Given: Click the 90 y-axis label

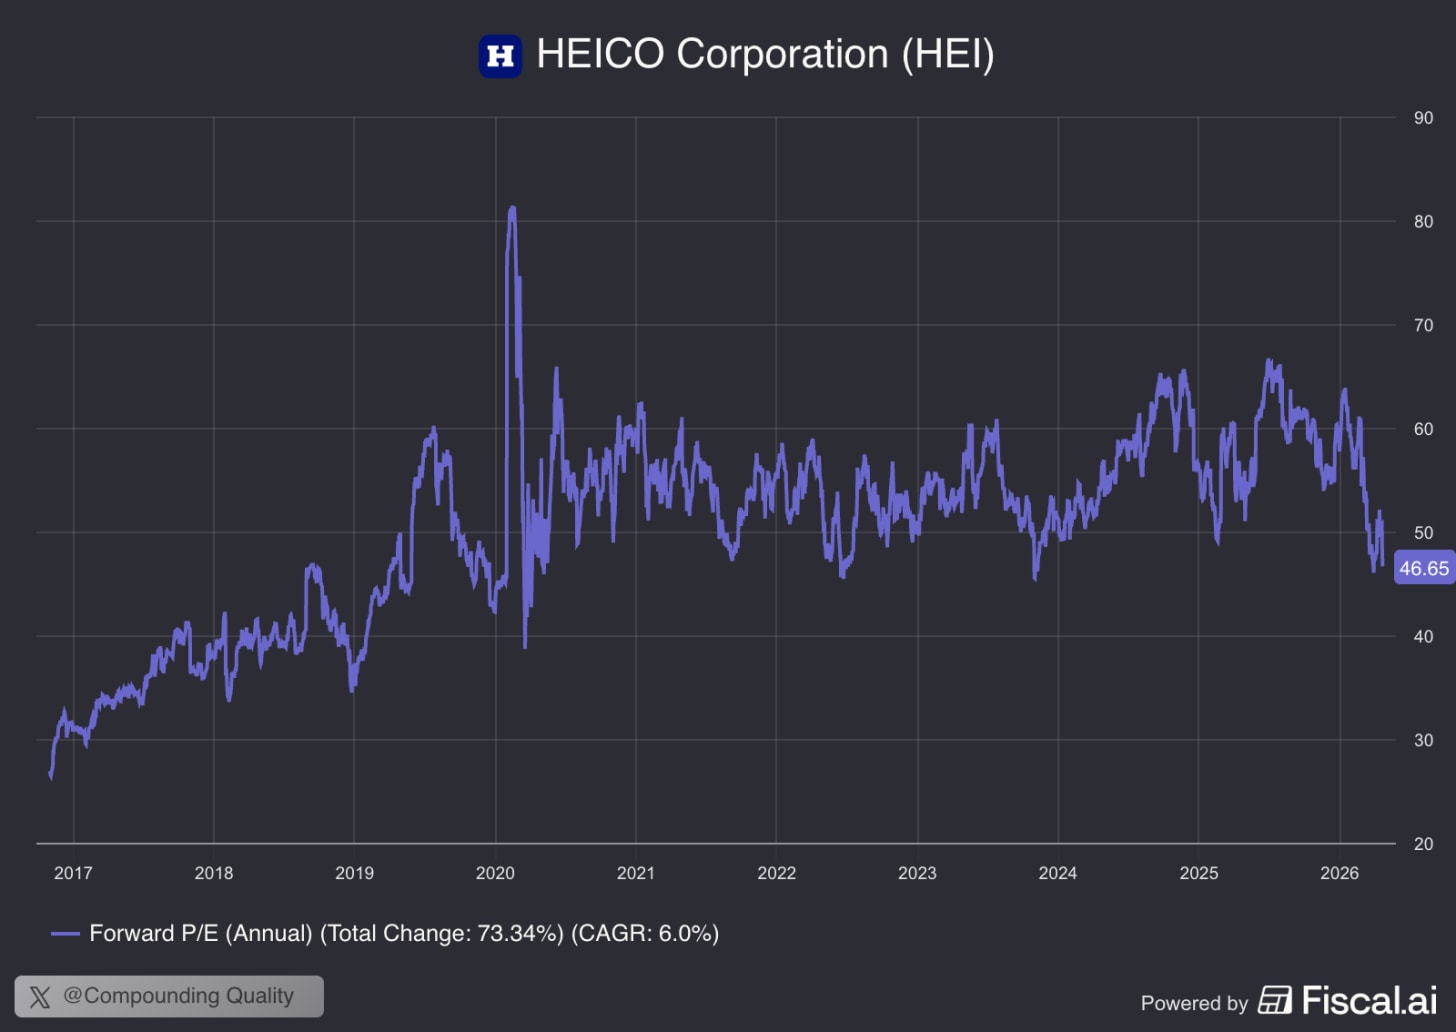Looking at the screenshot, I should pyautogui.click(x=1423, y=118).
